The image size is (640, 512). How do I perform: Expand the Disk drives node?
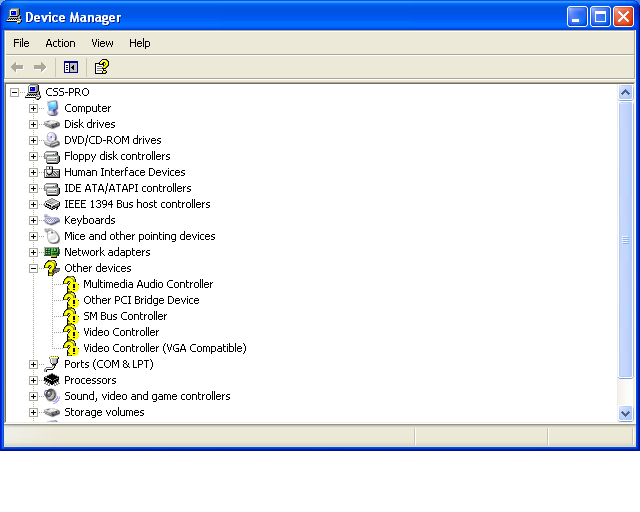click(33, 124)
